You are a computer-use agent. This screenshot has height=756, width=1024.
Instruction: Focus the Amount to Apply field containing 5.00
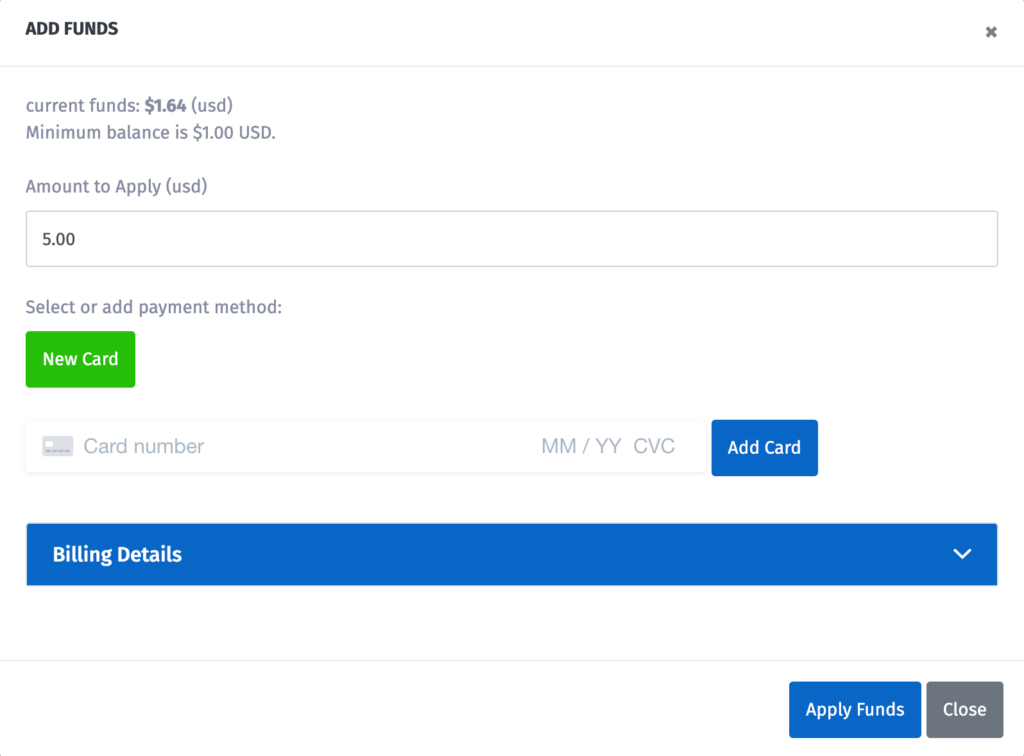(x=511, y=239)
